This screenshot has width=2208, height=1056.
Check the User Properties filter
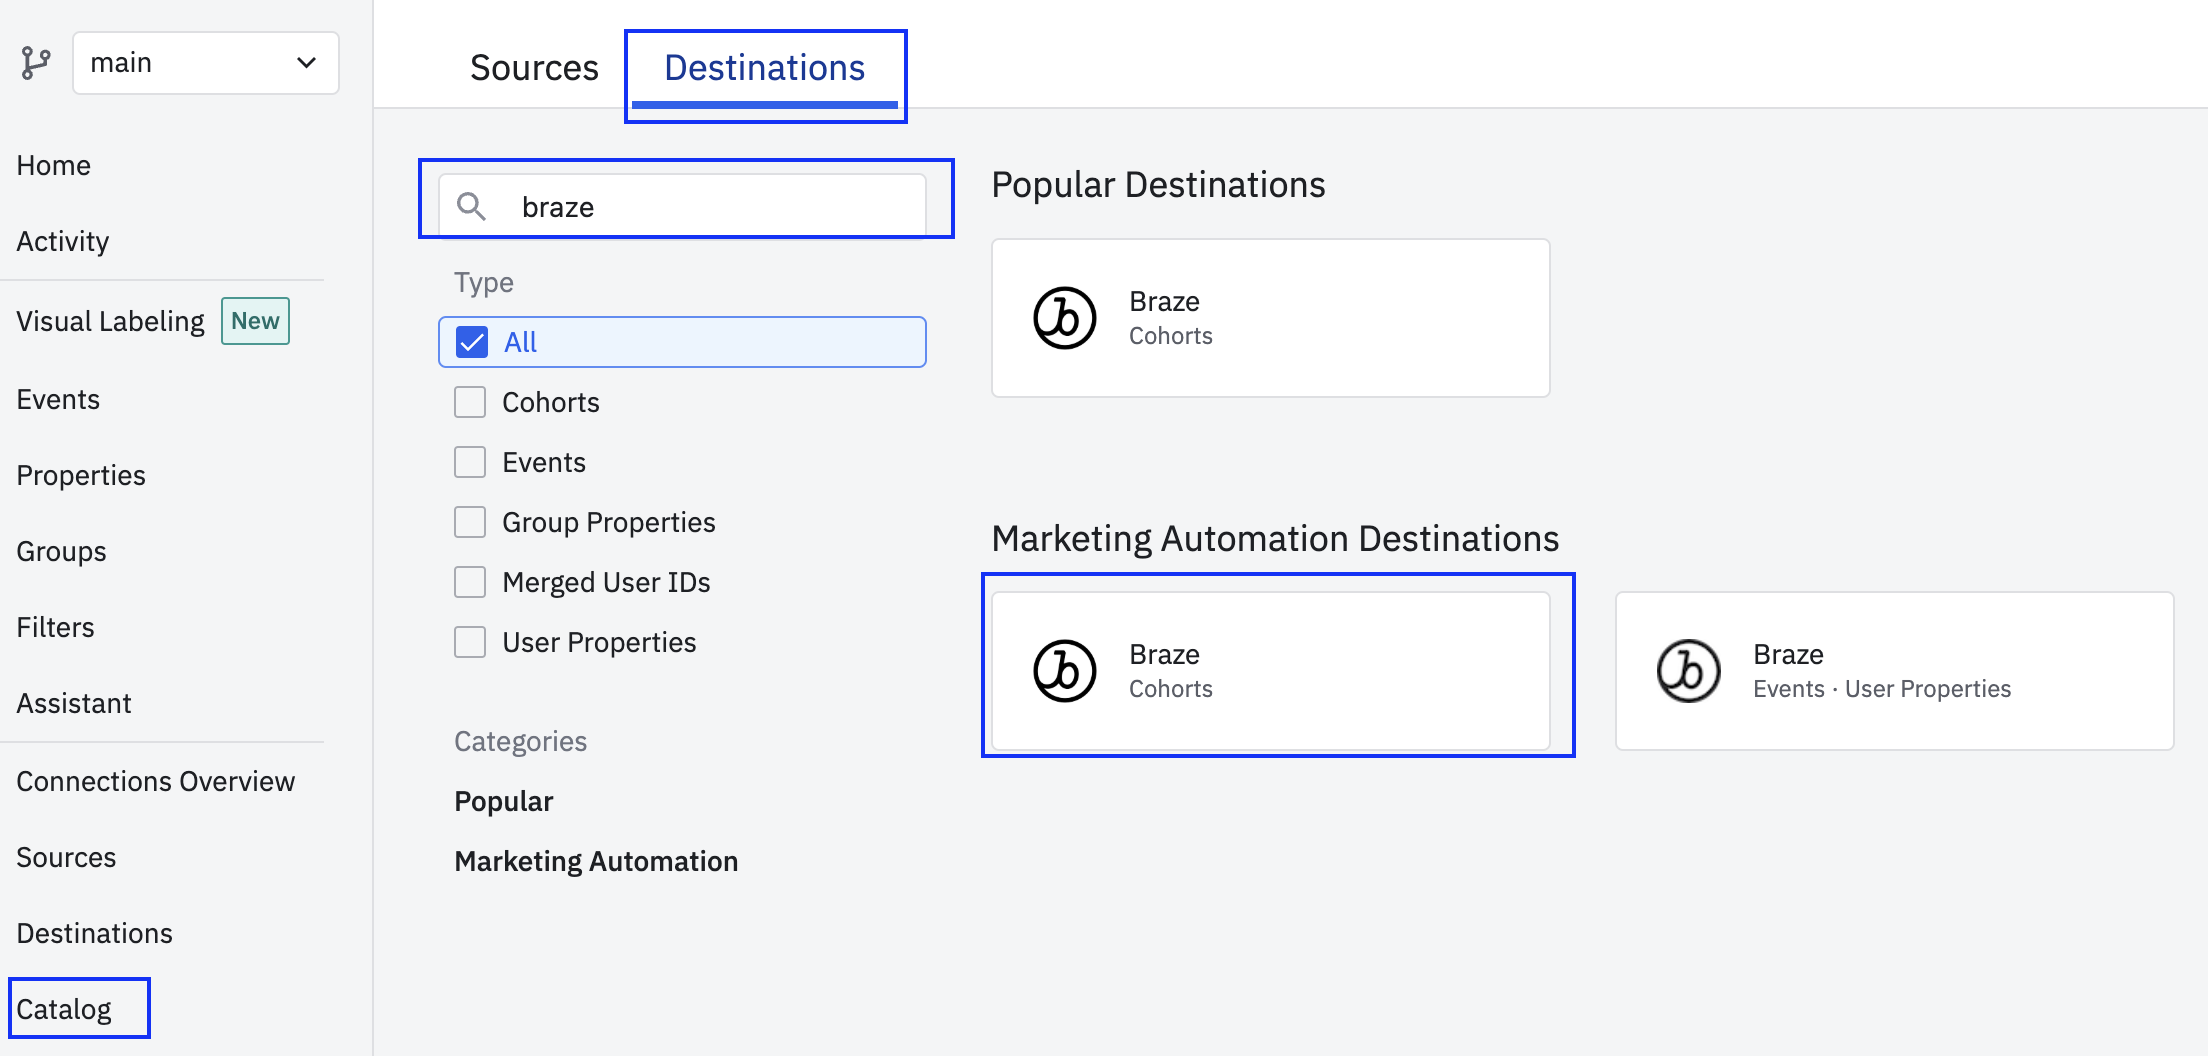(470, 642)
